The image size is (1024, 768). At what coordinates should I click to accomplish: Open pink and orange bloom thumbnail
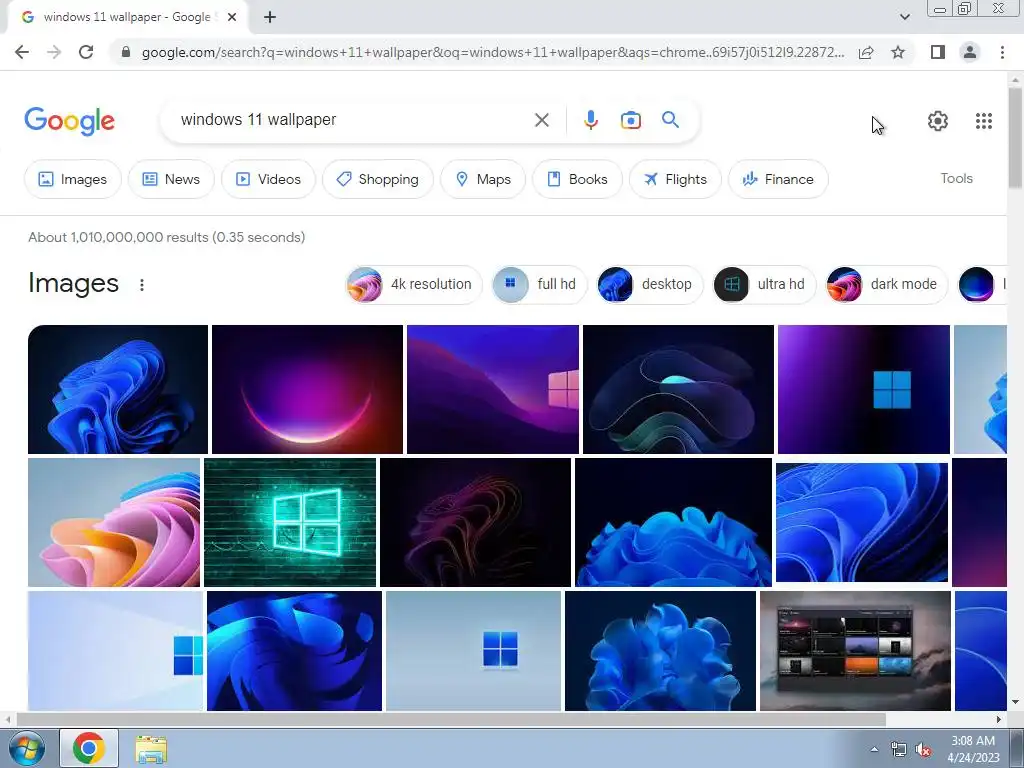[114, 522]
